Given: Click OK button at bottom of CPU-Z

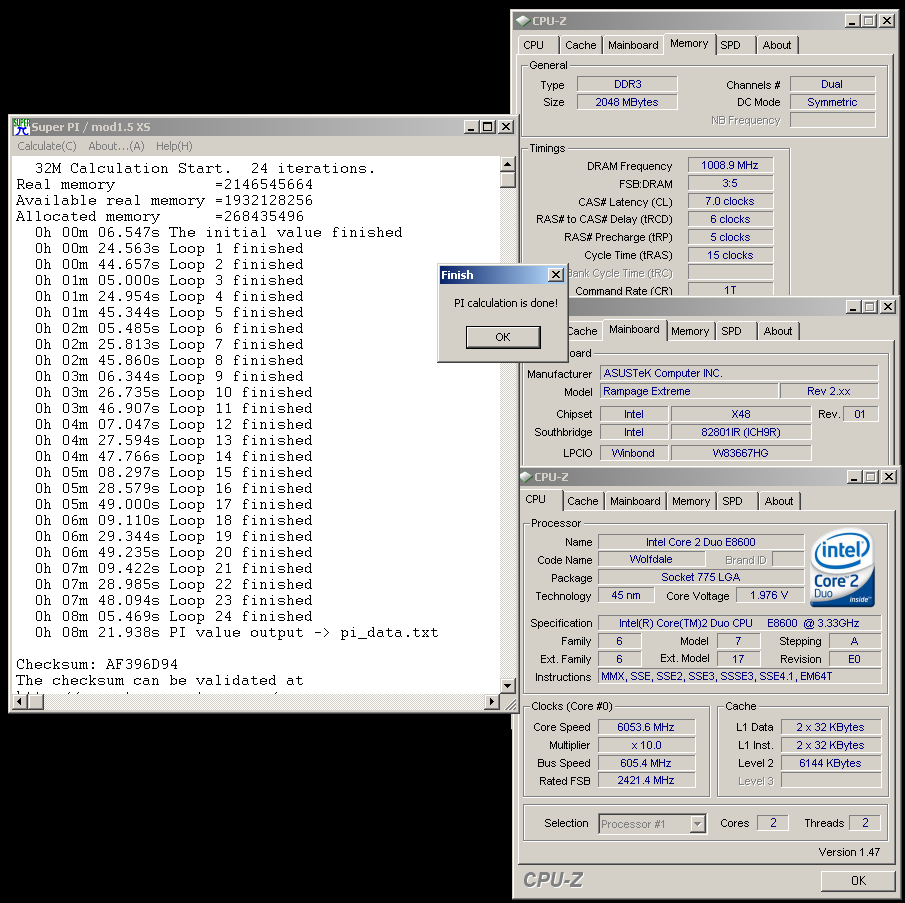Looking at the screenshot, I should coord(858,880).
